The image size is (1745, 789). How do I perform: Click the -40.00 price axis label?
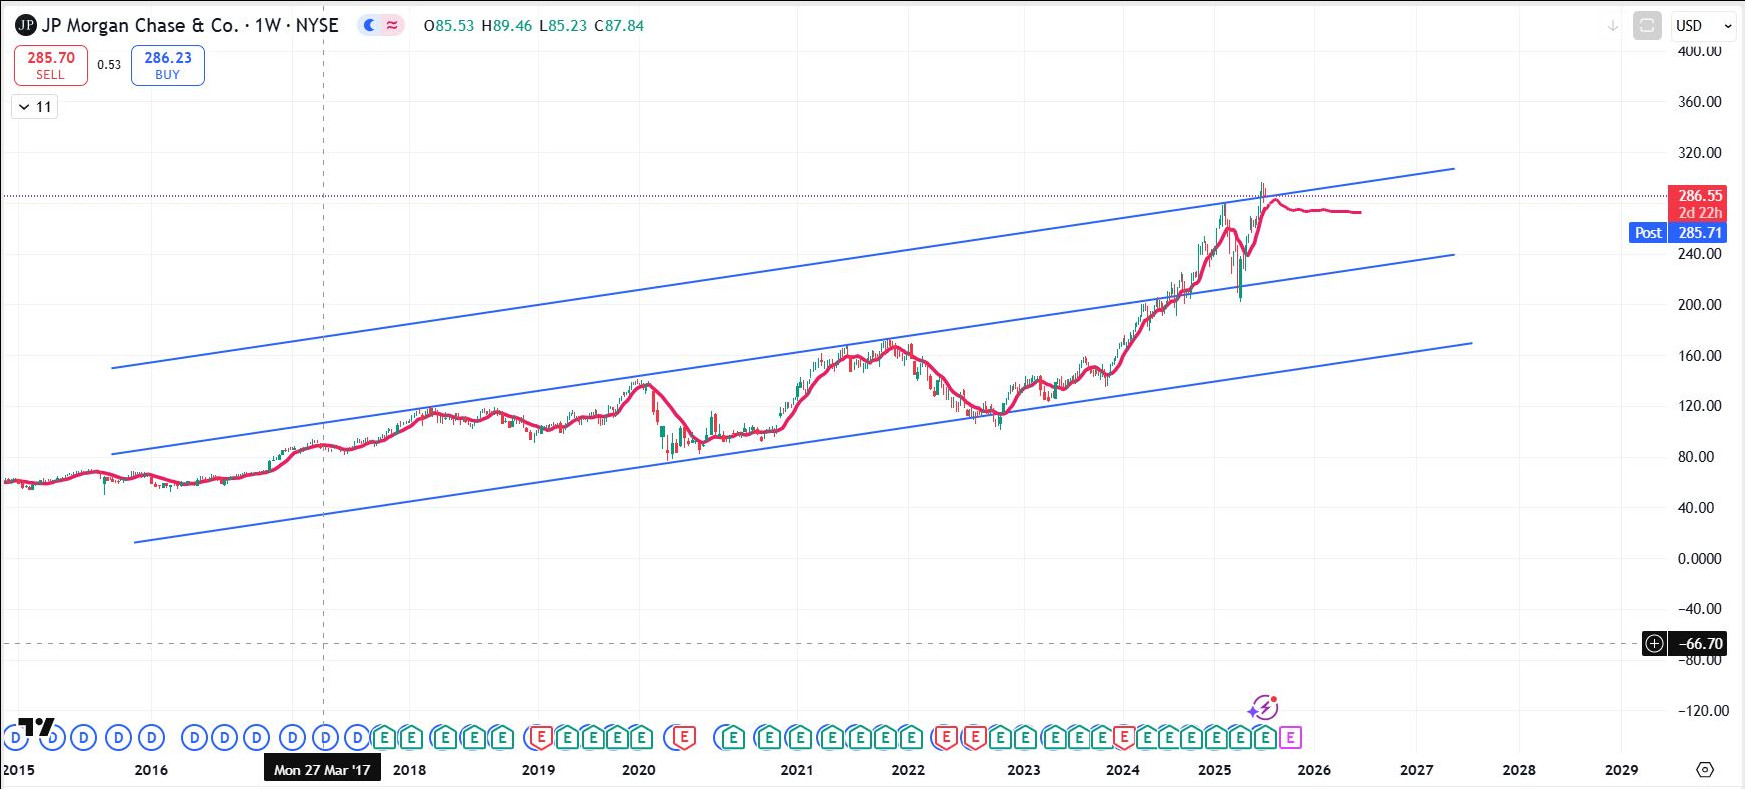pyautogui.click(x=1699, y=609)
